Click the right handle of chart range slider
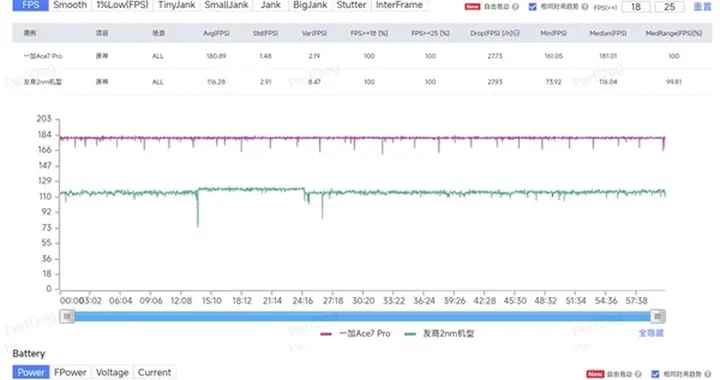This screenshot has width=720, height=380. point(658,316)
